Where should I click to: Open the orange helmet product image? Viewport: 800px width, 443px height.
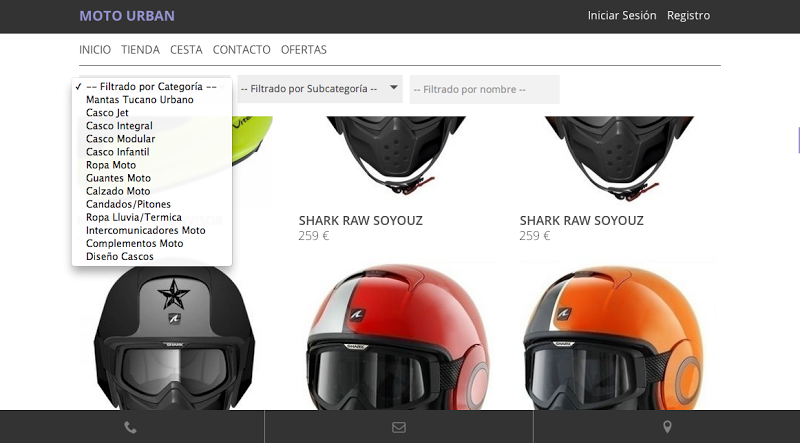pyautogui.click(x=614, y=337)
